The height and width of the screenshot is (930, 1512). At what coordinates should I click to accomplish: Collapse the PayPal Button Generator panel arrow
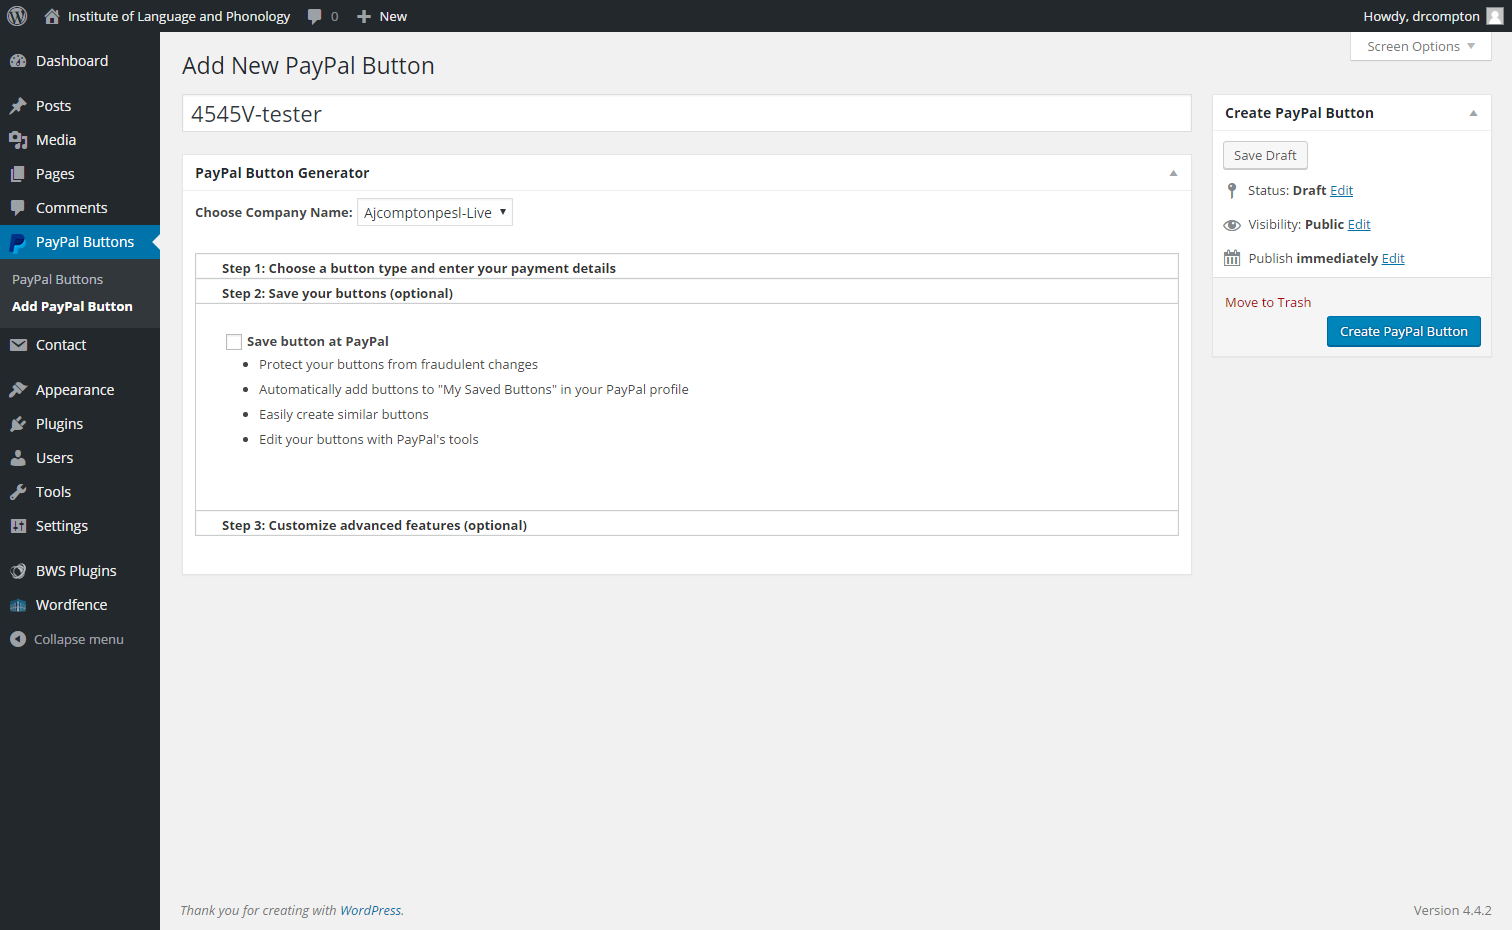point(1173,173)
